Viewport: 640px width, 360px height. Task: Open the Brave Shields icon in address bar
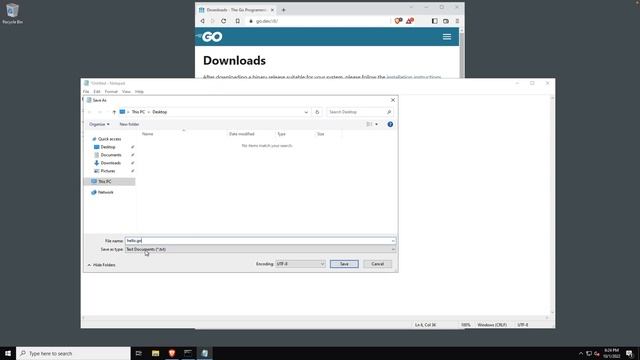[x=398, y=21]
